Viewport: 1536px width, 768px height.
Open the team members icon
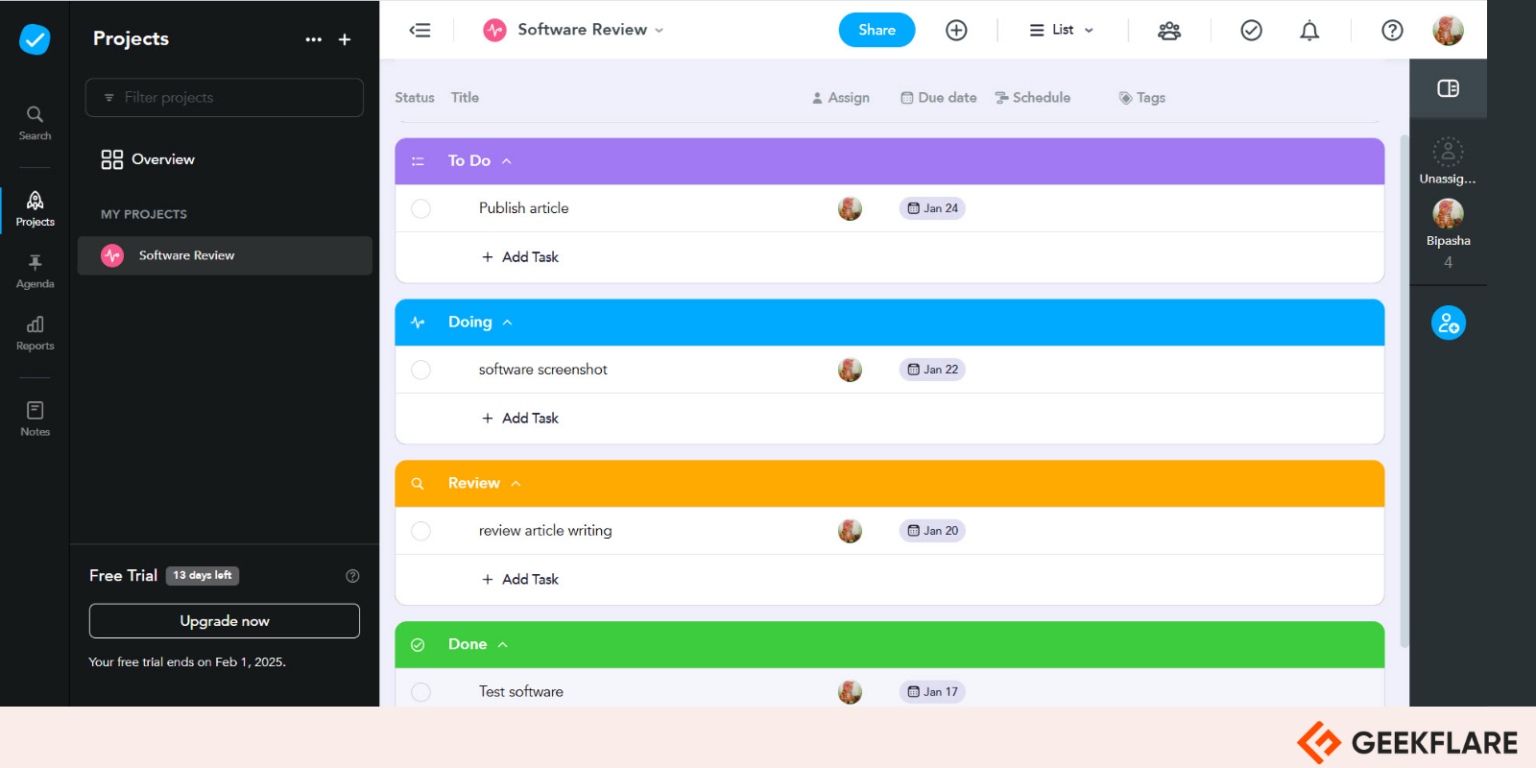pos(1169,30)
